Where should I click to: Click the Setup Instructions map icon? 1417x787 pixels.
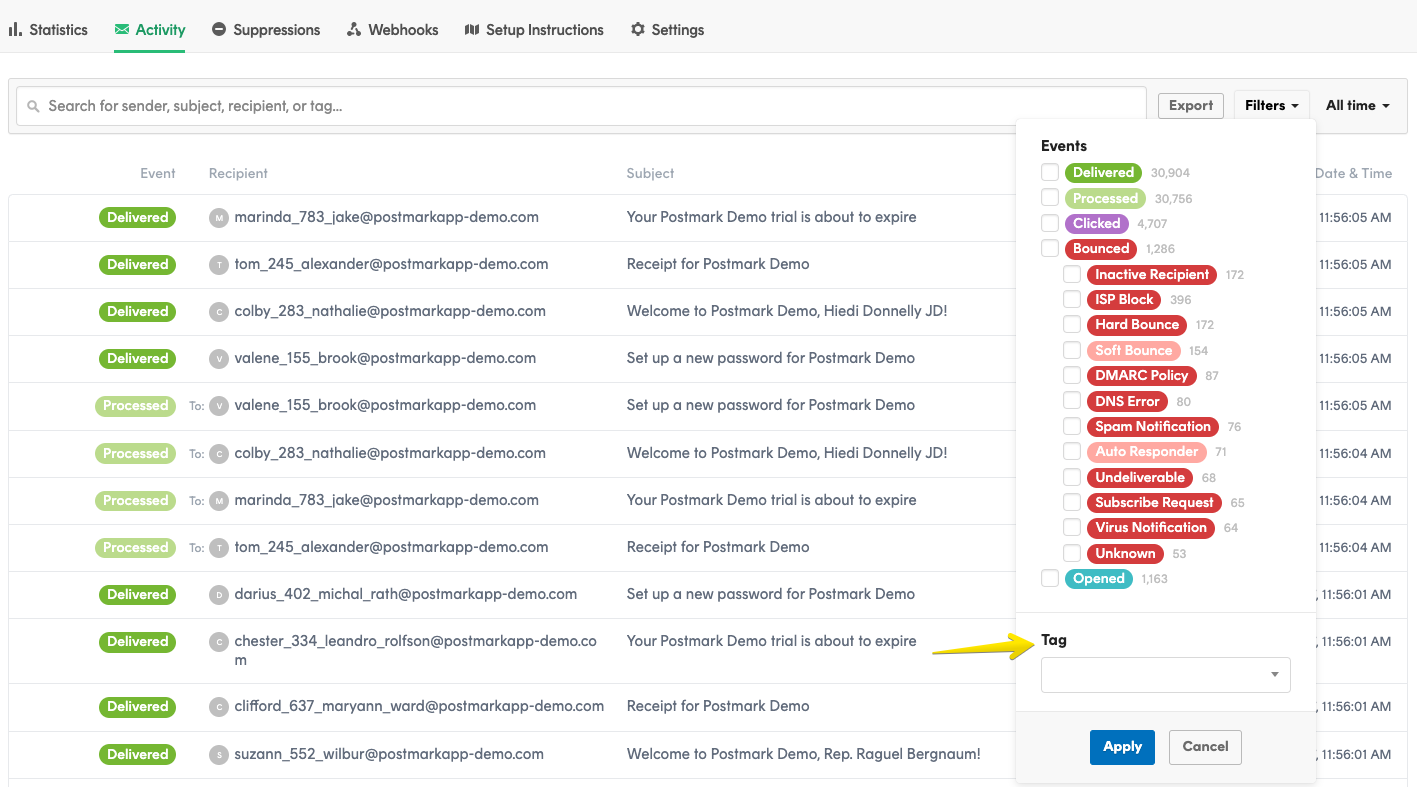[472, 30]
